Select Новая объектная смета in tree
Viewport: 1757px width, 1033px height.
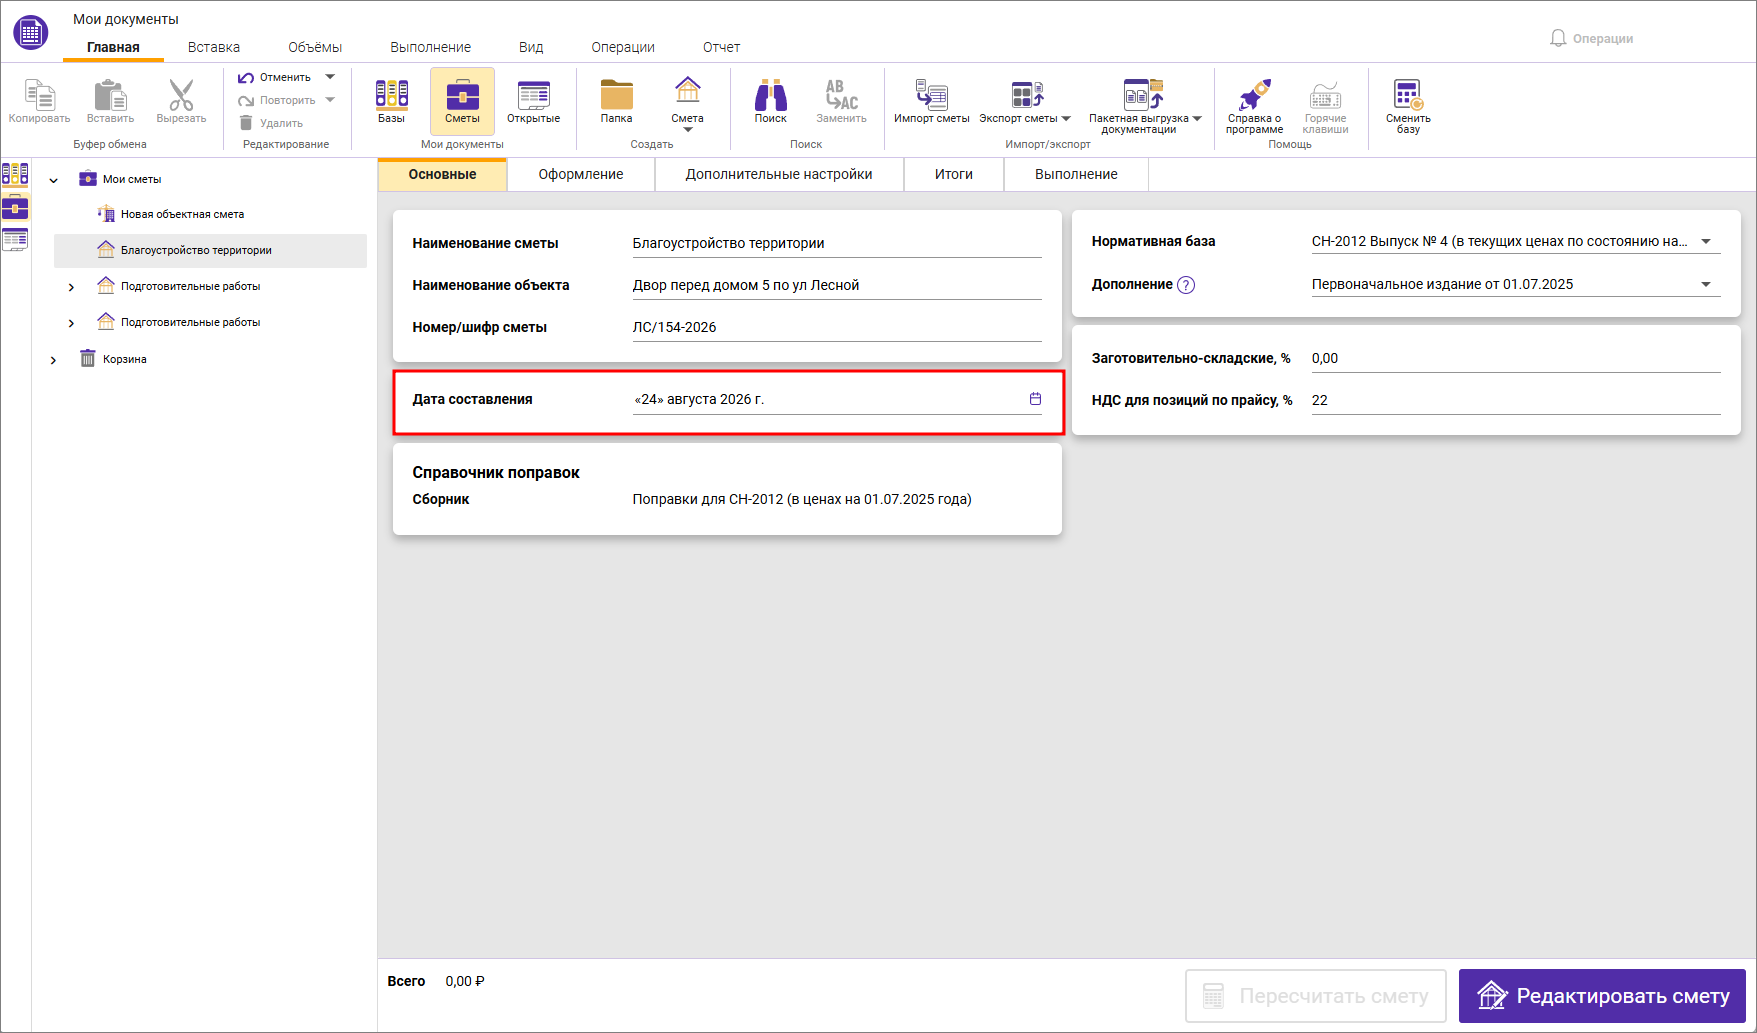click(182, 214)
